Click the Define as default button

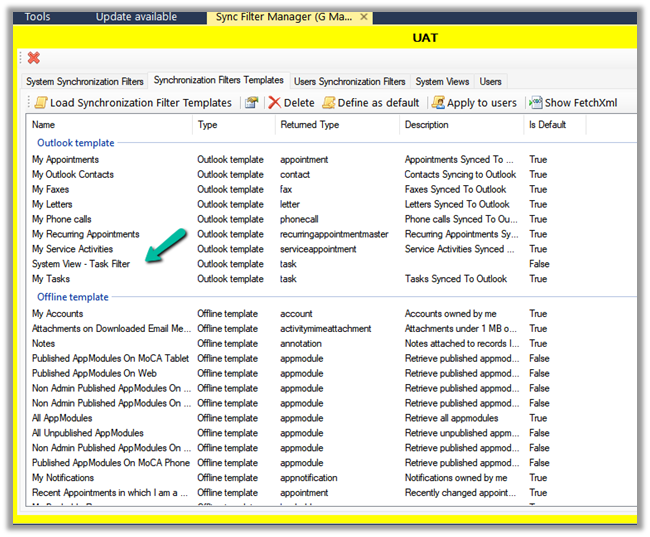pos(370,102)
